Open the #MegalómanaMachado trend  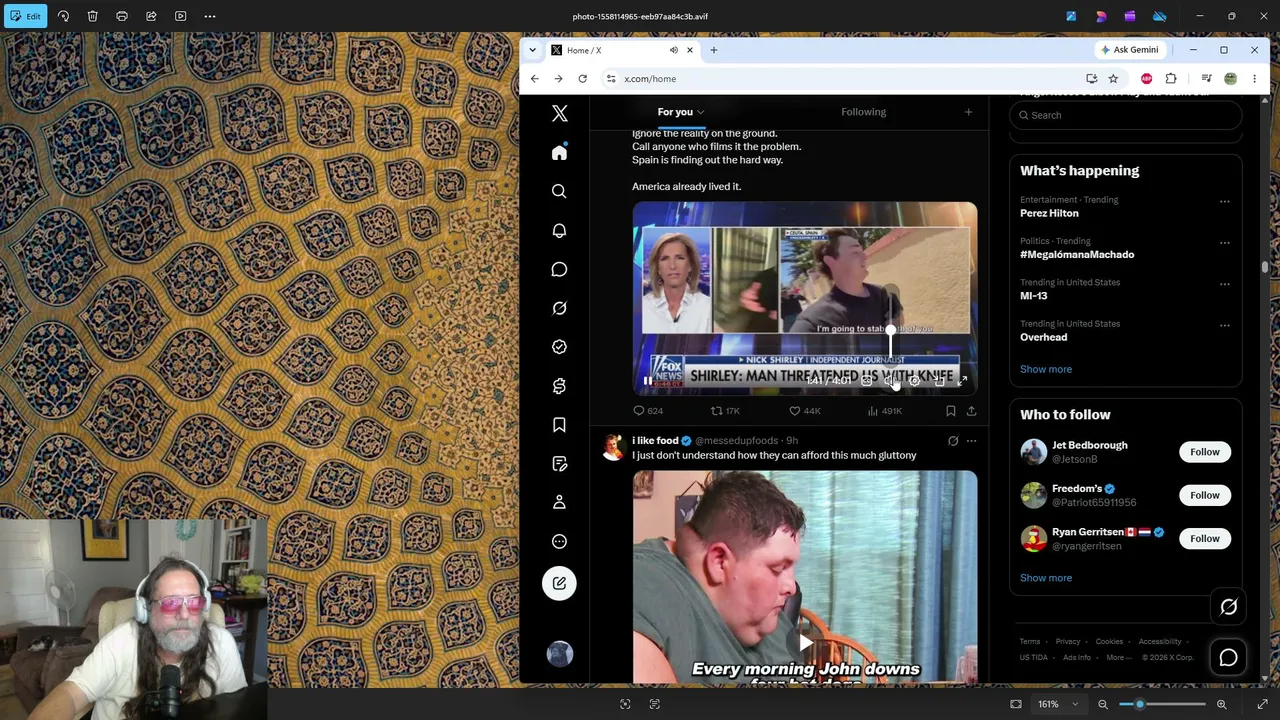(1077, 254)
